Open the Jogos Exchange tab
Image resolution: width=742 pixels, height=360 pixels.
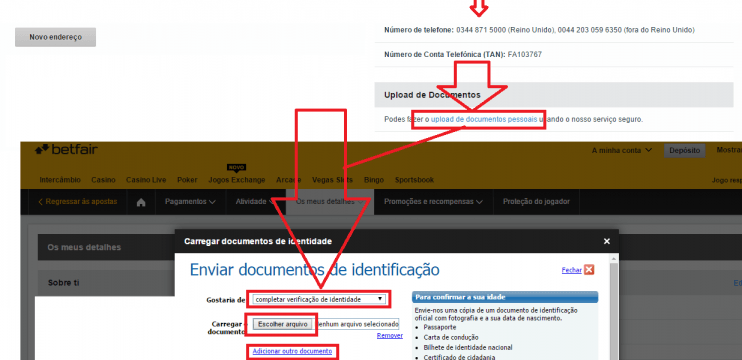pos(237,180)
